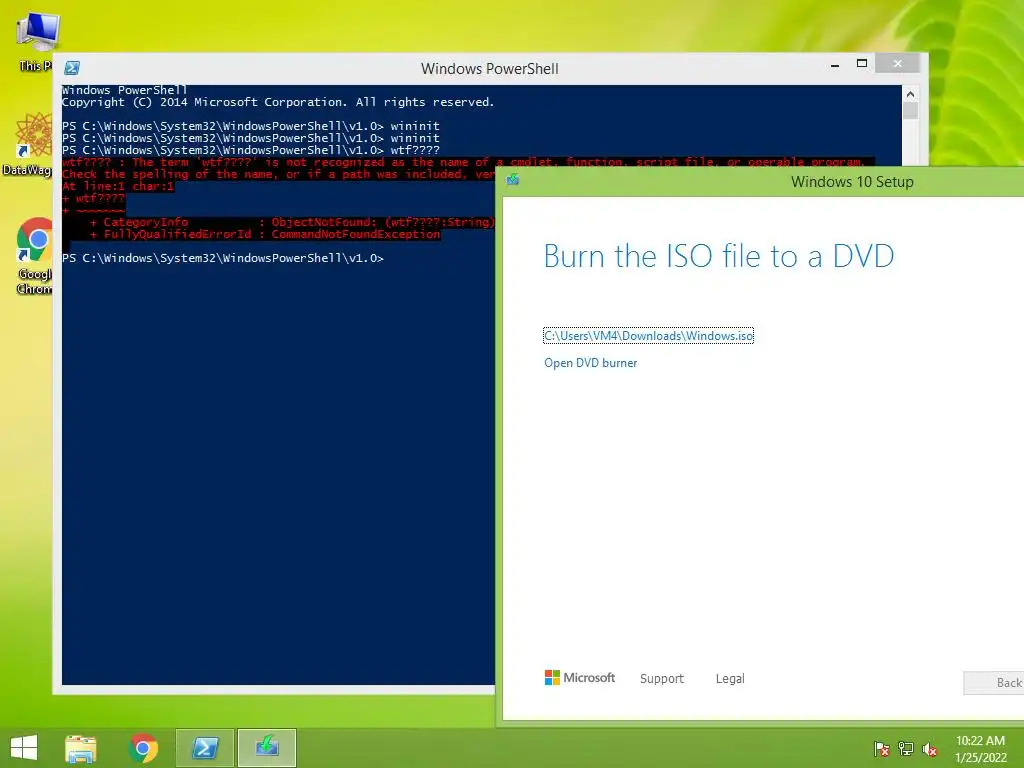Click PowerShell scrollbar up arrow

[910, 94]
